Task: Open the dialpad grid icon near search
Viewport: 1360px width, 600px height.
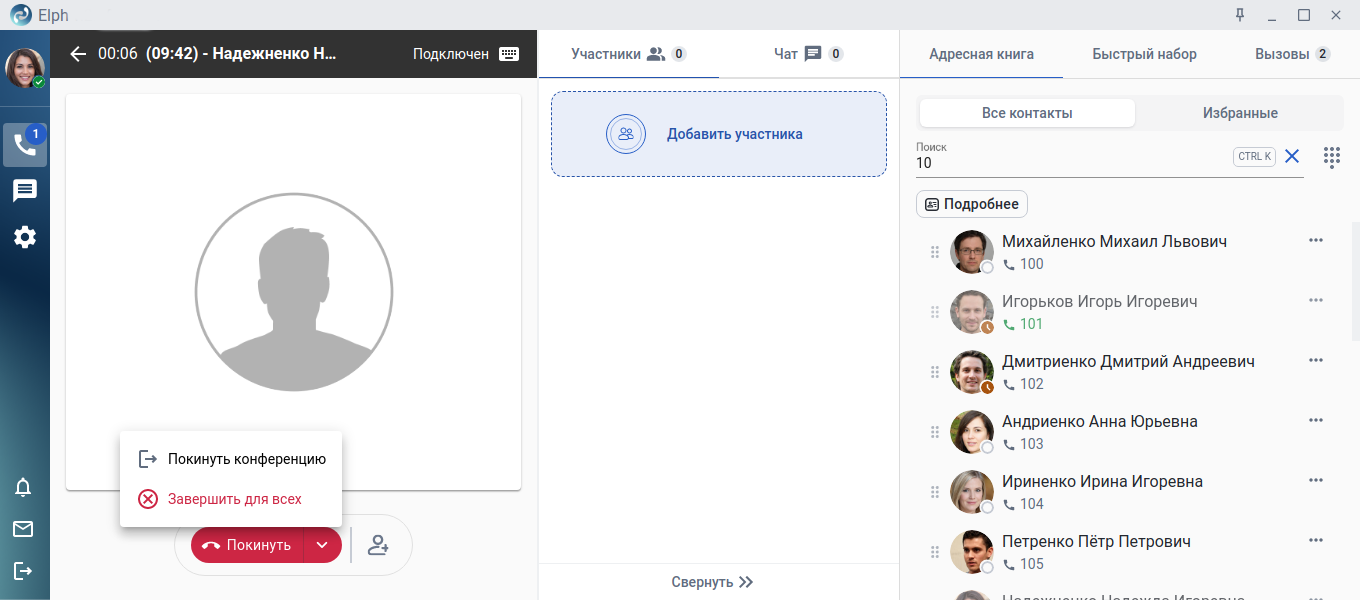Action: point(1331,157)
